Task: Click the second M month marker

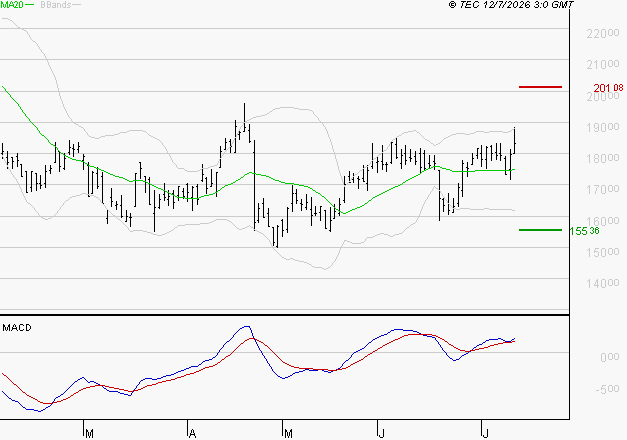Action: [288, 433]
